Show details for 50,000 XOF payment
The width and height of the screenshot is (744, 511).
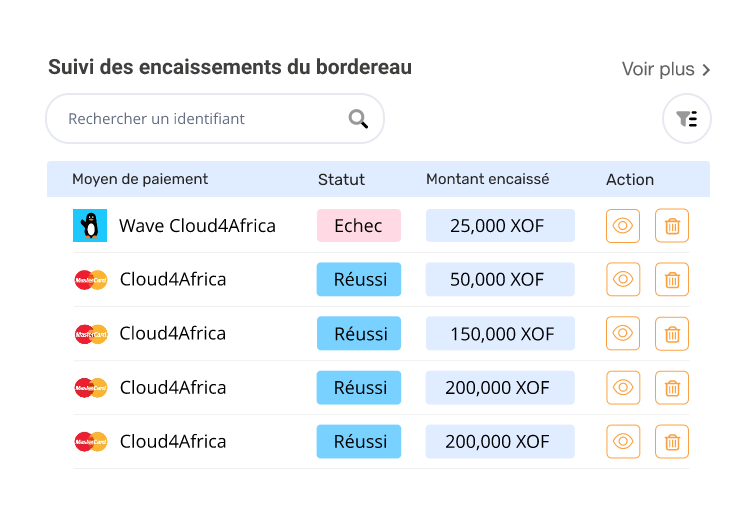tap(623, 280)
